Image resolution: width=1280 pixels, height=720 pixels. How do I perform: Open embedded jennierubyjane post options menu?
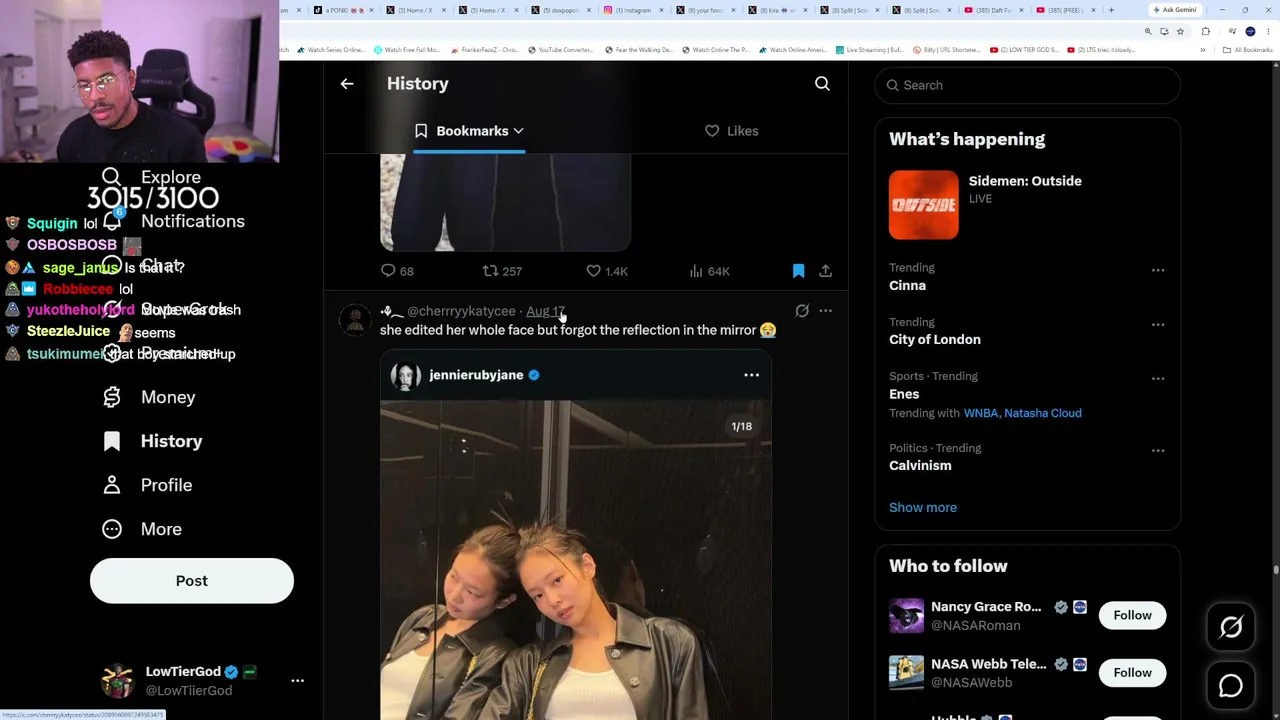751,375
